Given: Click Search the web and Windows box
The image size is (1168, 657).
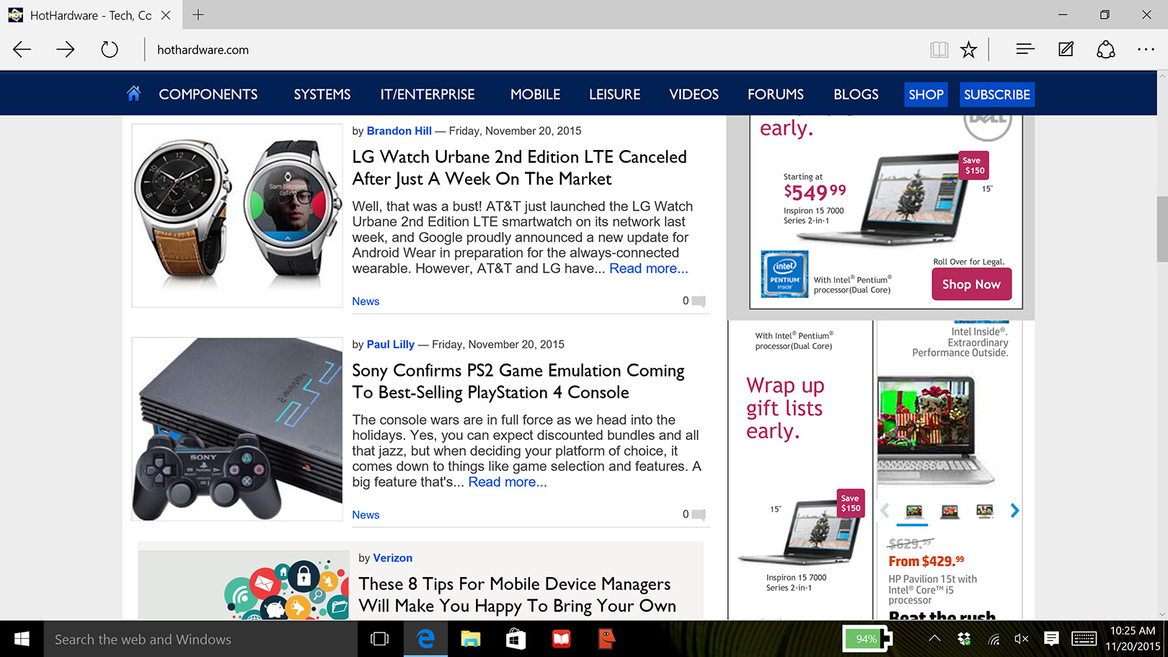Looking at the screenshot, I should 201,639.
